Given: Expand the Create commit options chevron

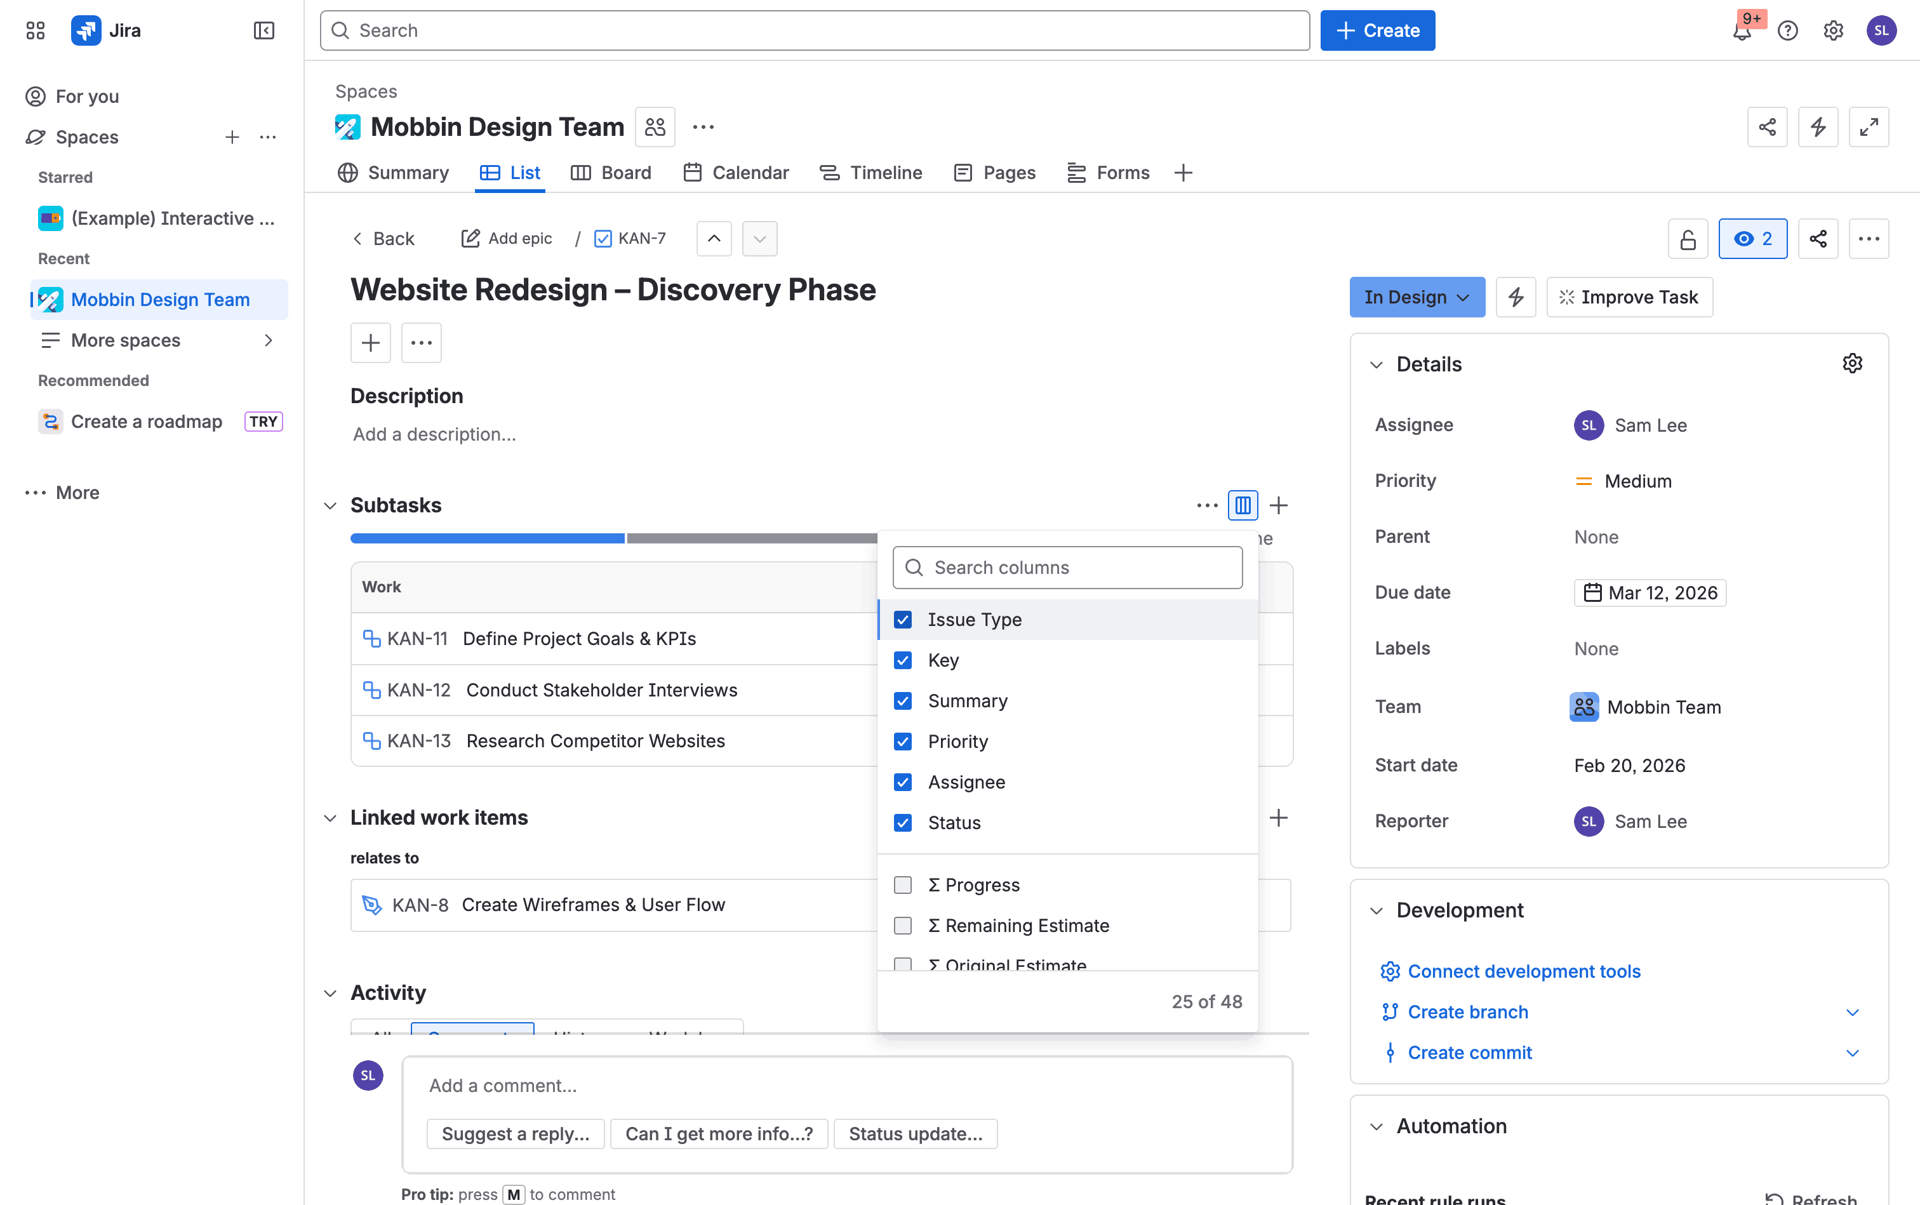Looking at the screenshot, I should pos(1852,1053).
